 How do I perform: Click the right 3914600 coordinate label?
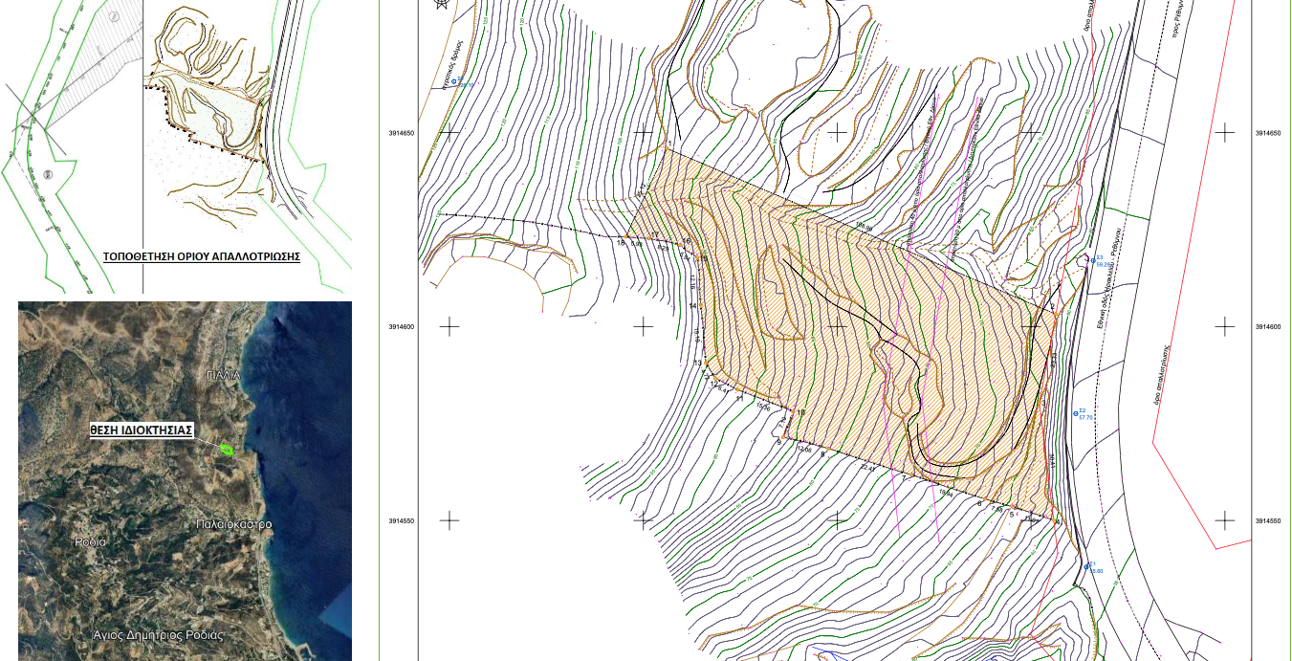1268,327
